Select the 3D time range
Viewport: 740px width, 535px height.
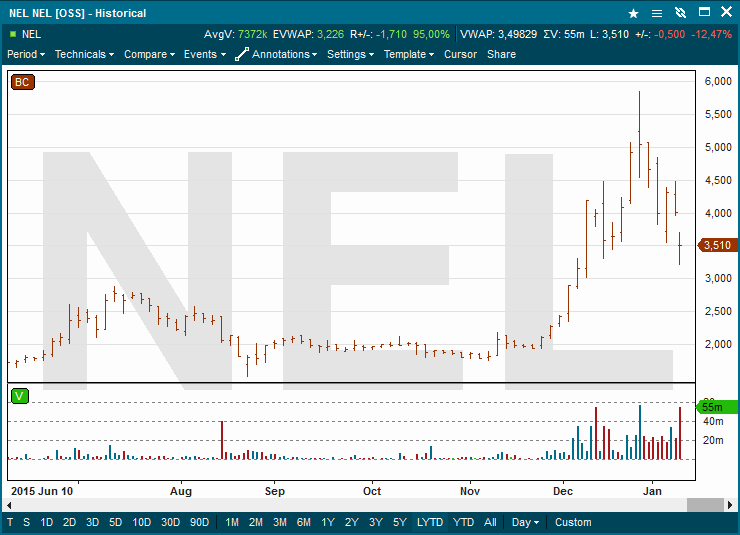(92, 522)
